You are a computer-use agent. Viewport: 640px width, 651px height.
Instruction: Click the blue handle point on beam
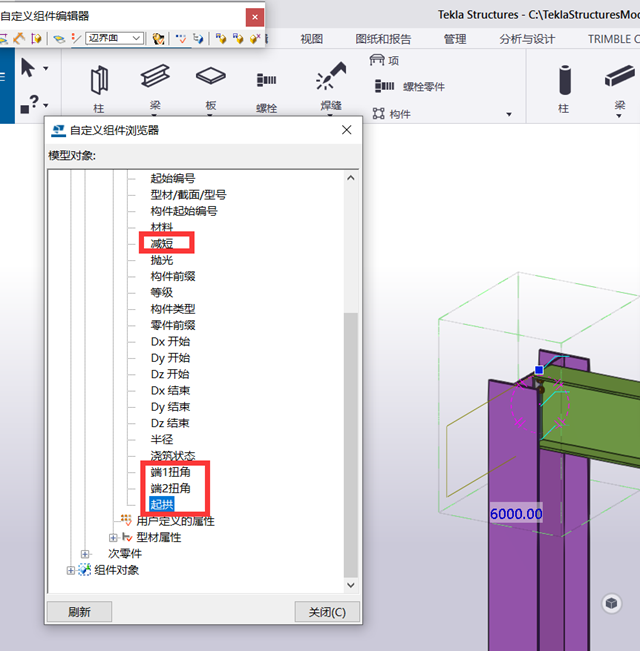pyautogui.click(x=539, y=370)
